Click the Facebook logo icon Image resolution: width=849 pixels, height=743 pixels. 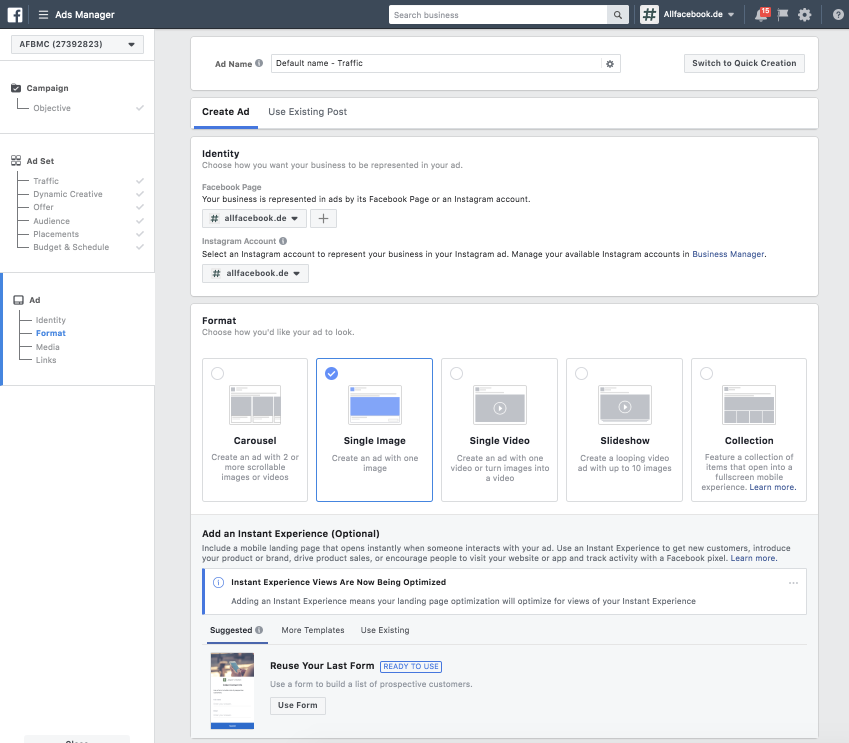point(15,15)
